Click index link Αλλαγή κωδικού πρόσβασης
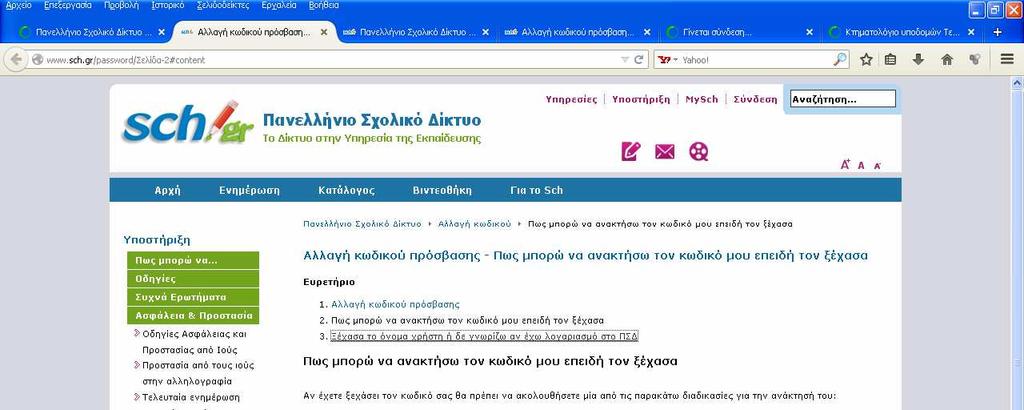Screen dimensions: 1024x410 tap(395, 304)
